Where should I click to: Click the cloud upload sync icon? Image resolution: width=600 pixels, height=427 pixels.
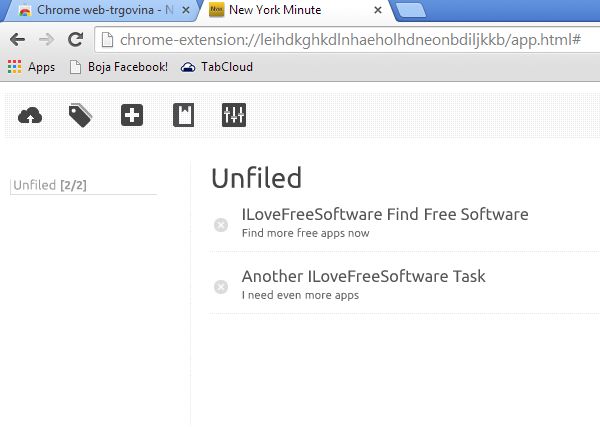[31, 116]
